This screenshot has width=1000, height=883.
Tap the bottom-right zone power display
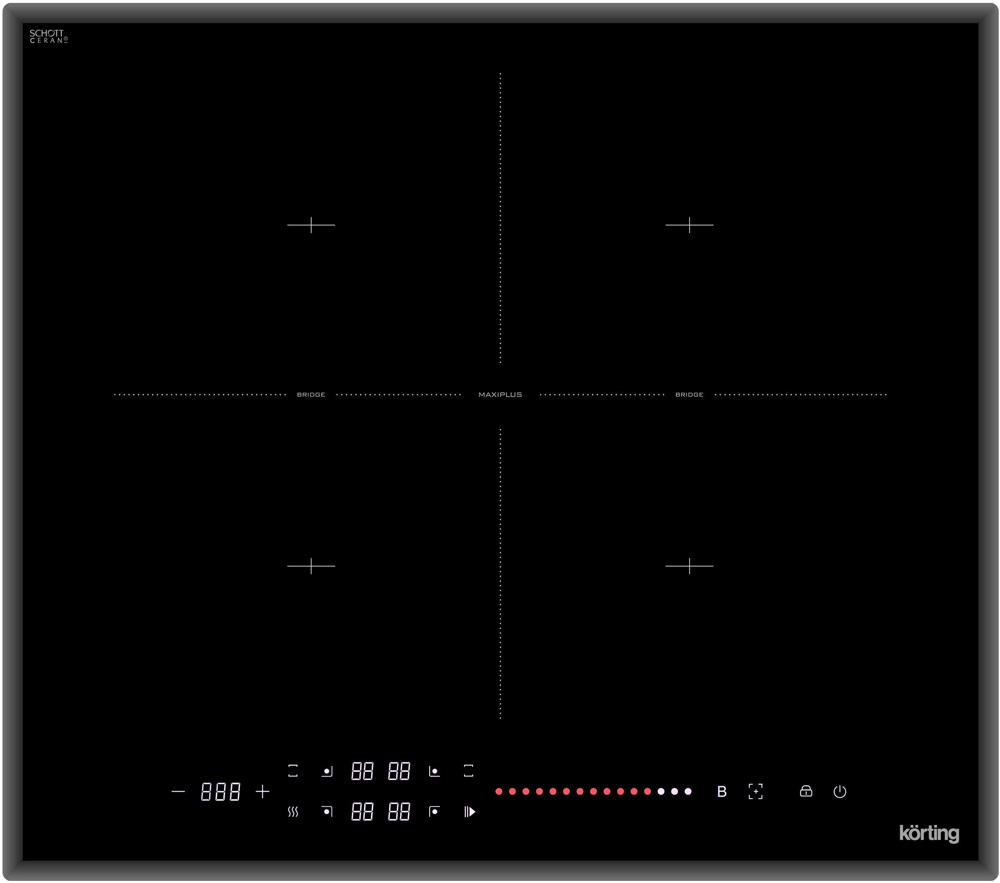(399, 812)
